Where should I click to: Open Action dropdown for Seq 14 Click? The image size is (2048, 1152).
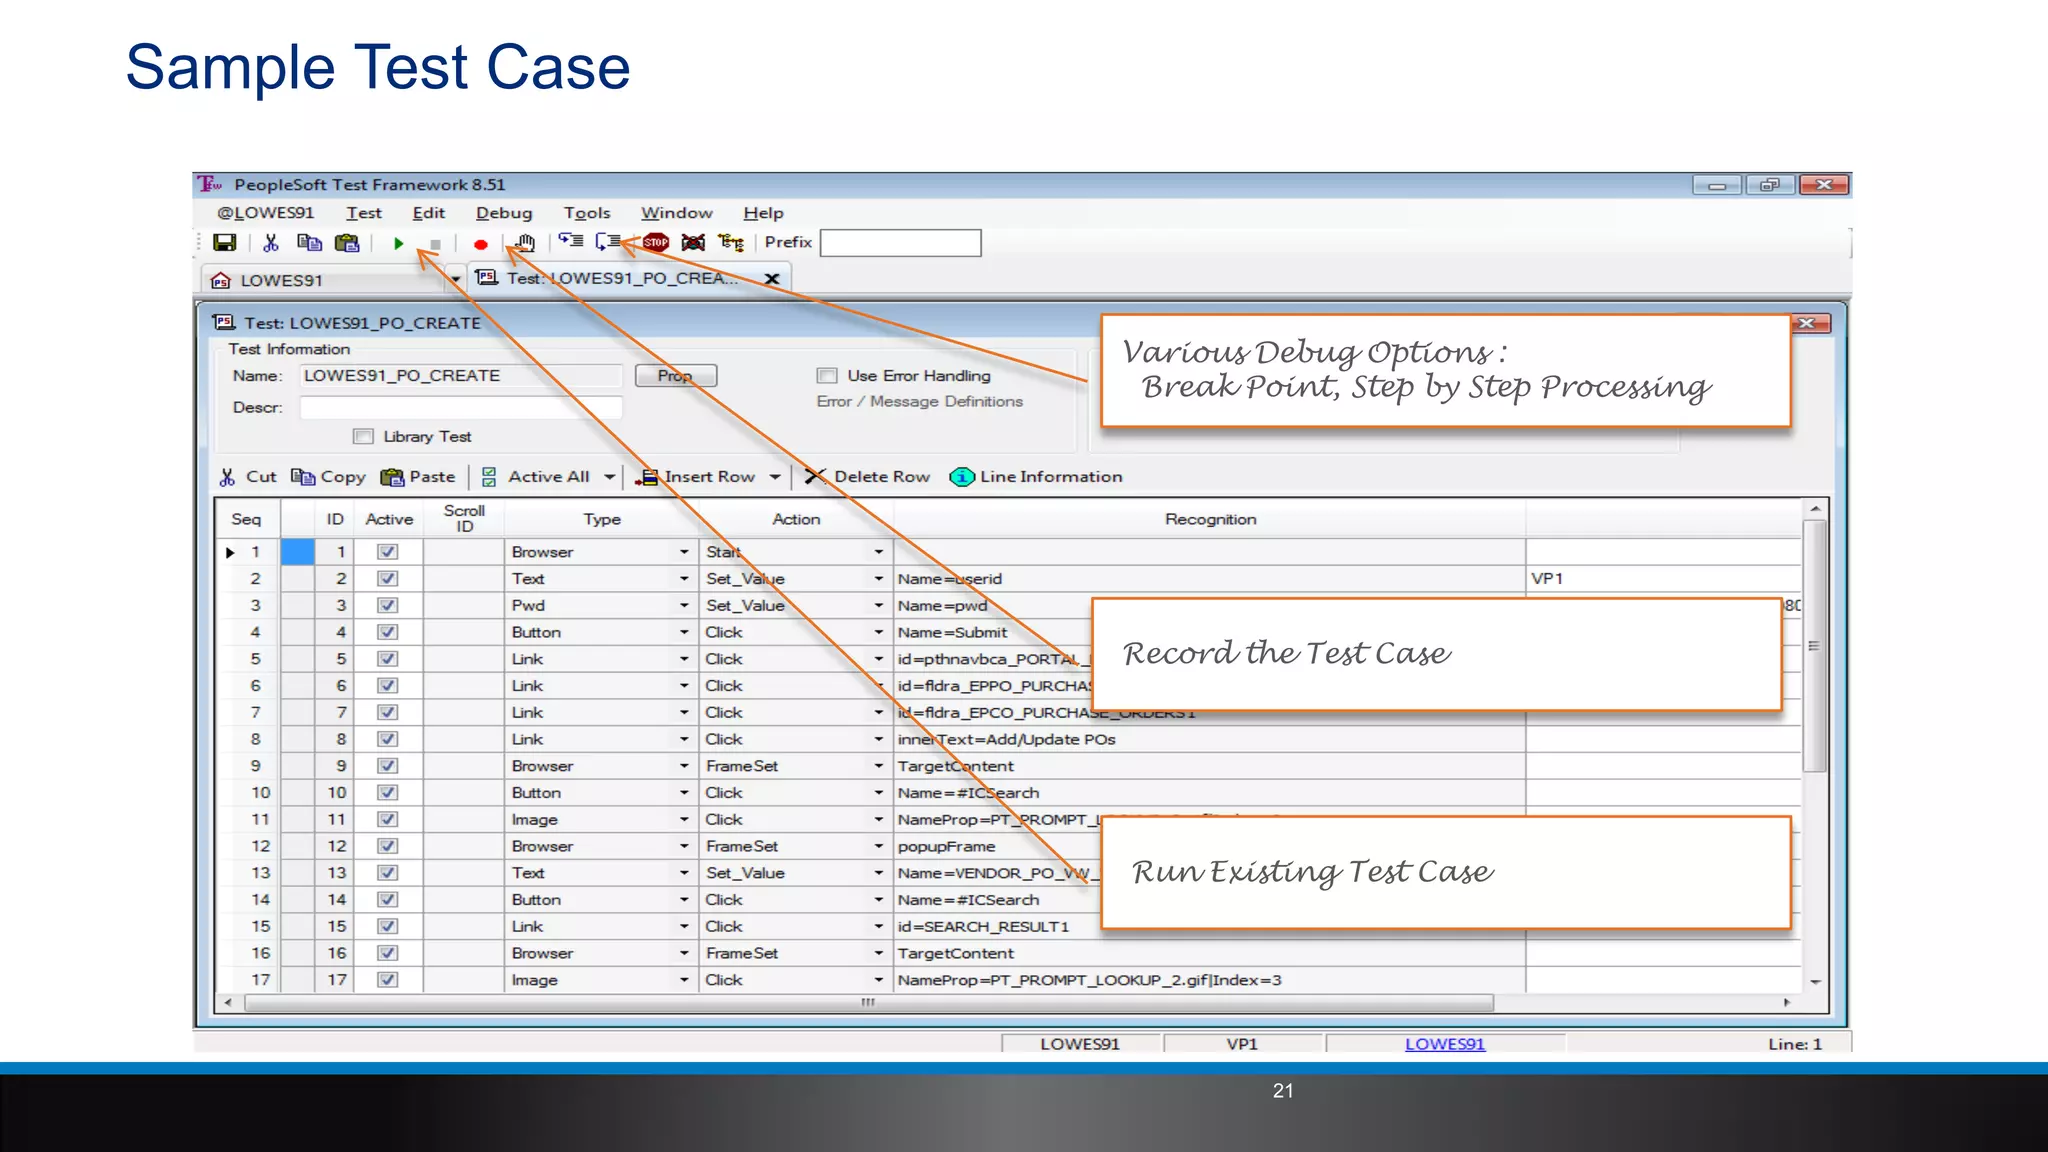coord(879,900)
